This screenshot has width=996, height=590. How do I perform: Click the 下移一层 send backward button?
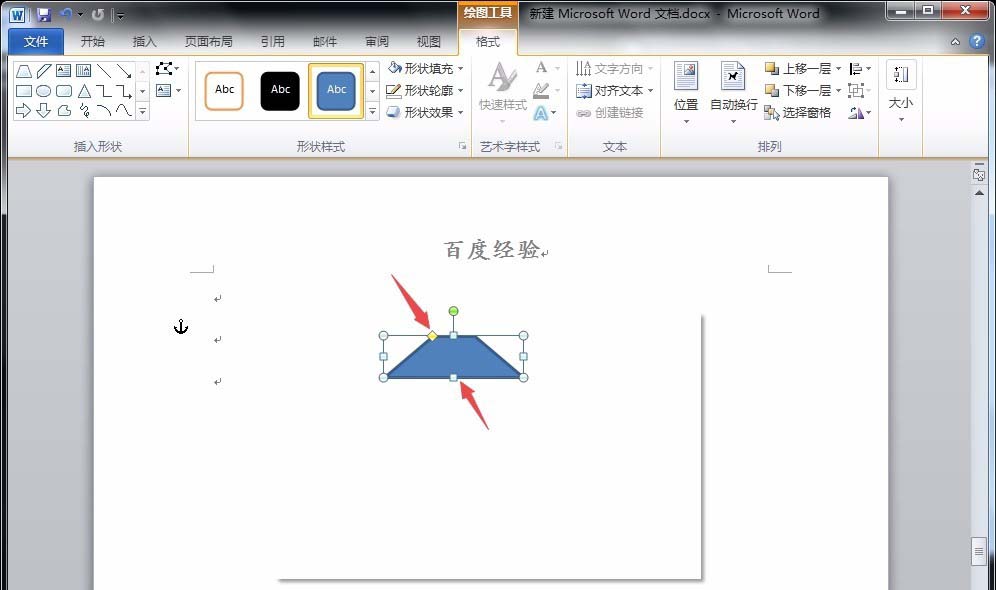(x=798, y=91)
